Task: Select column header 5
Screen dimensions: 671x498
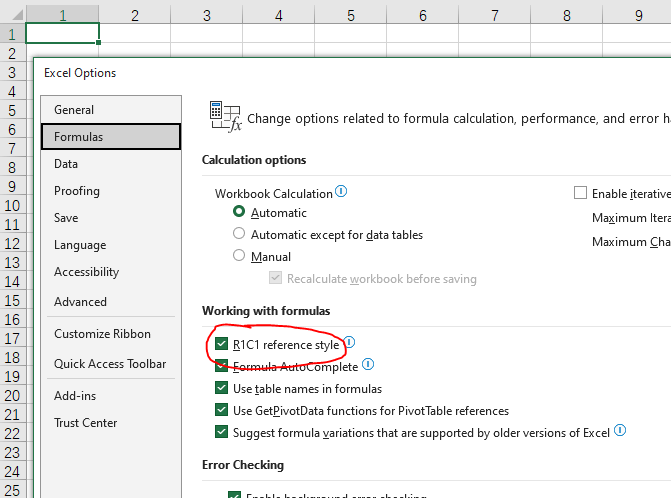Action: [350, 15]
